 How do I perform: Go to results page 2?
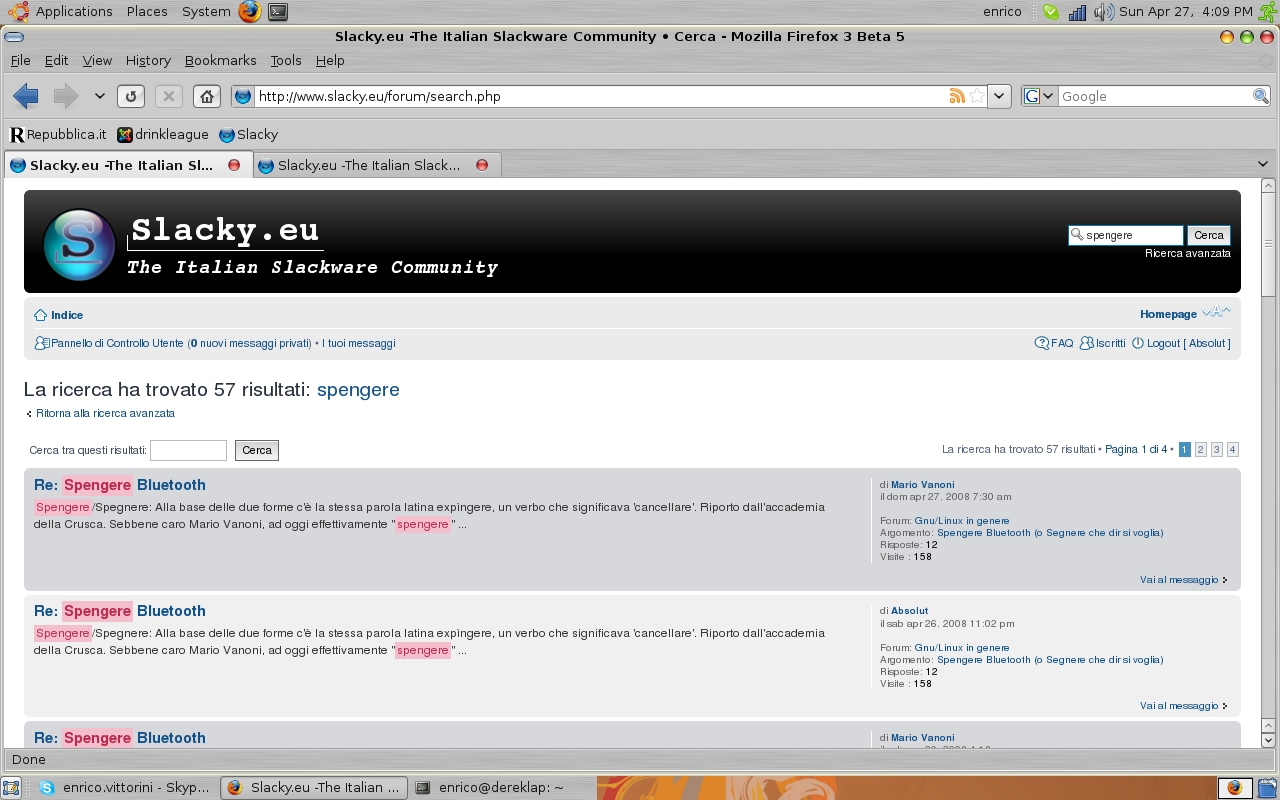point(1201,450)
